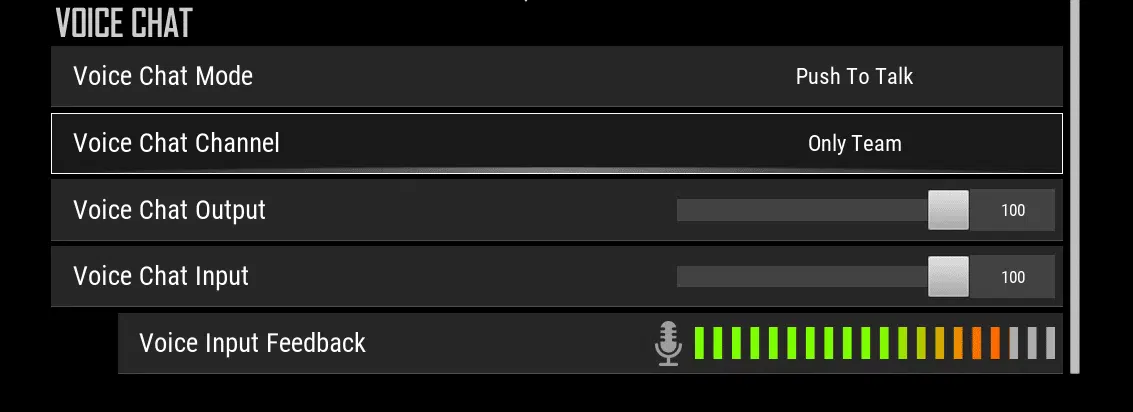Image resolution: width=1133 pixels, height=412 pixels.
Task: Click the left end of the Voice Chat Input track
Action: [683, 277]
